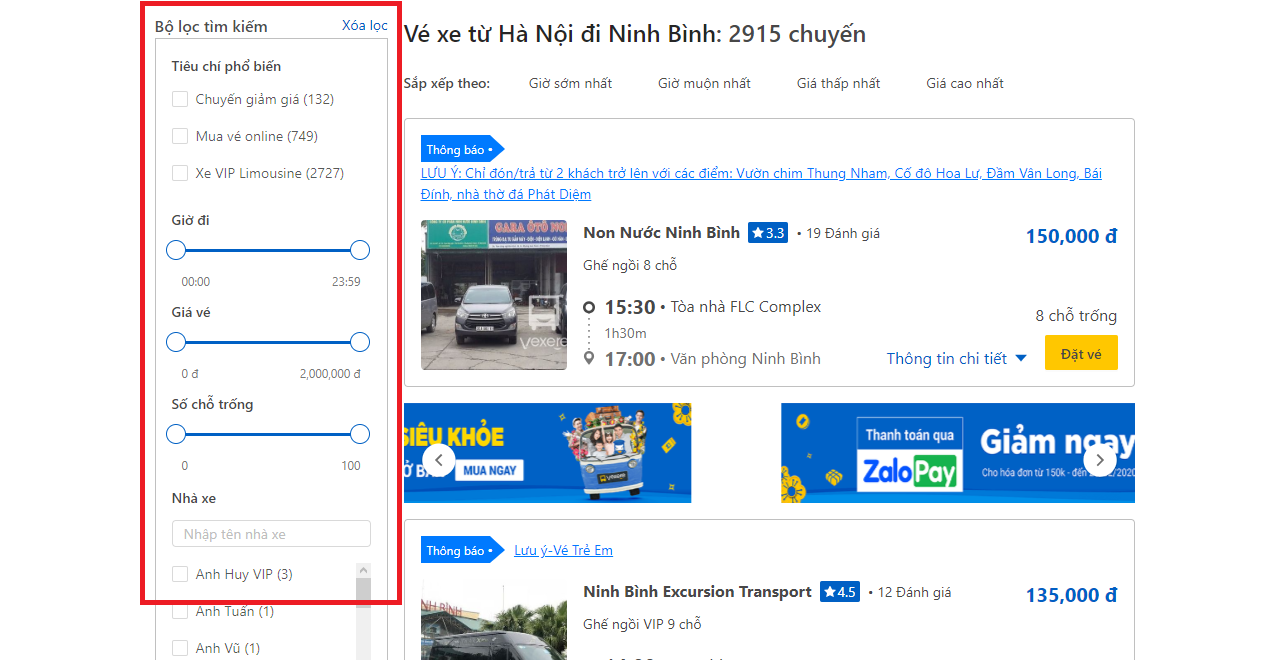Expand Thông tin chi tiết for Non Nước
Image resolution: width=1287 pixels, height=660 pixels.
click(x=956, y=358)
